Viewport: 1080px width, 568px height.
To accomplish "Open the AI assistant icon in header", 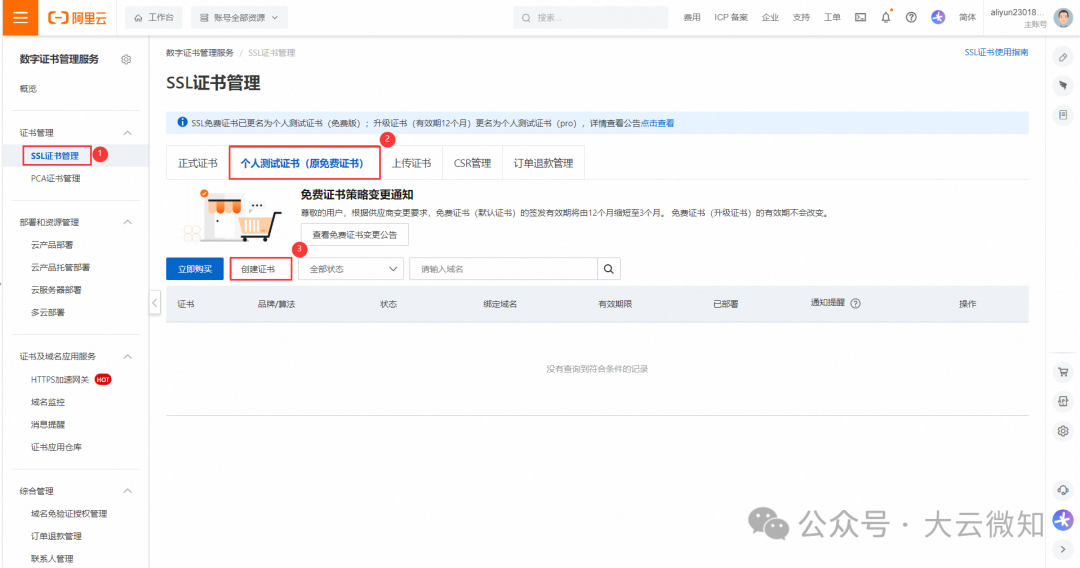I will 938,17.
